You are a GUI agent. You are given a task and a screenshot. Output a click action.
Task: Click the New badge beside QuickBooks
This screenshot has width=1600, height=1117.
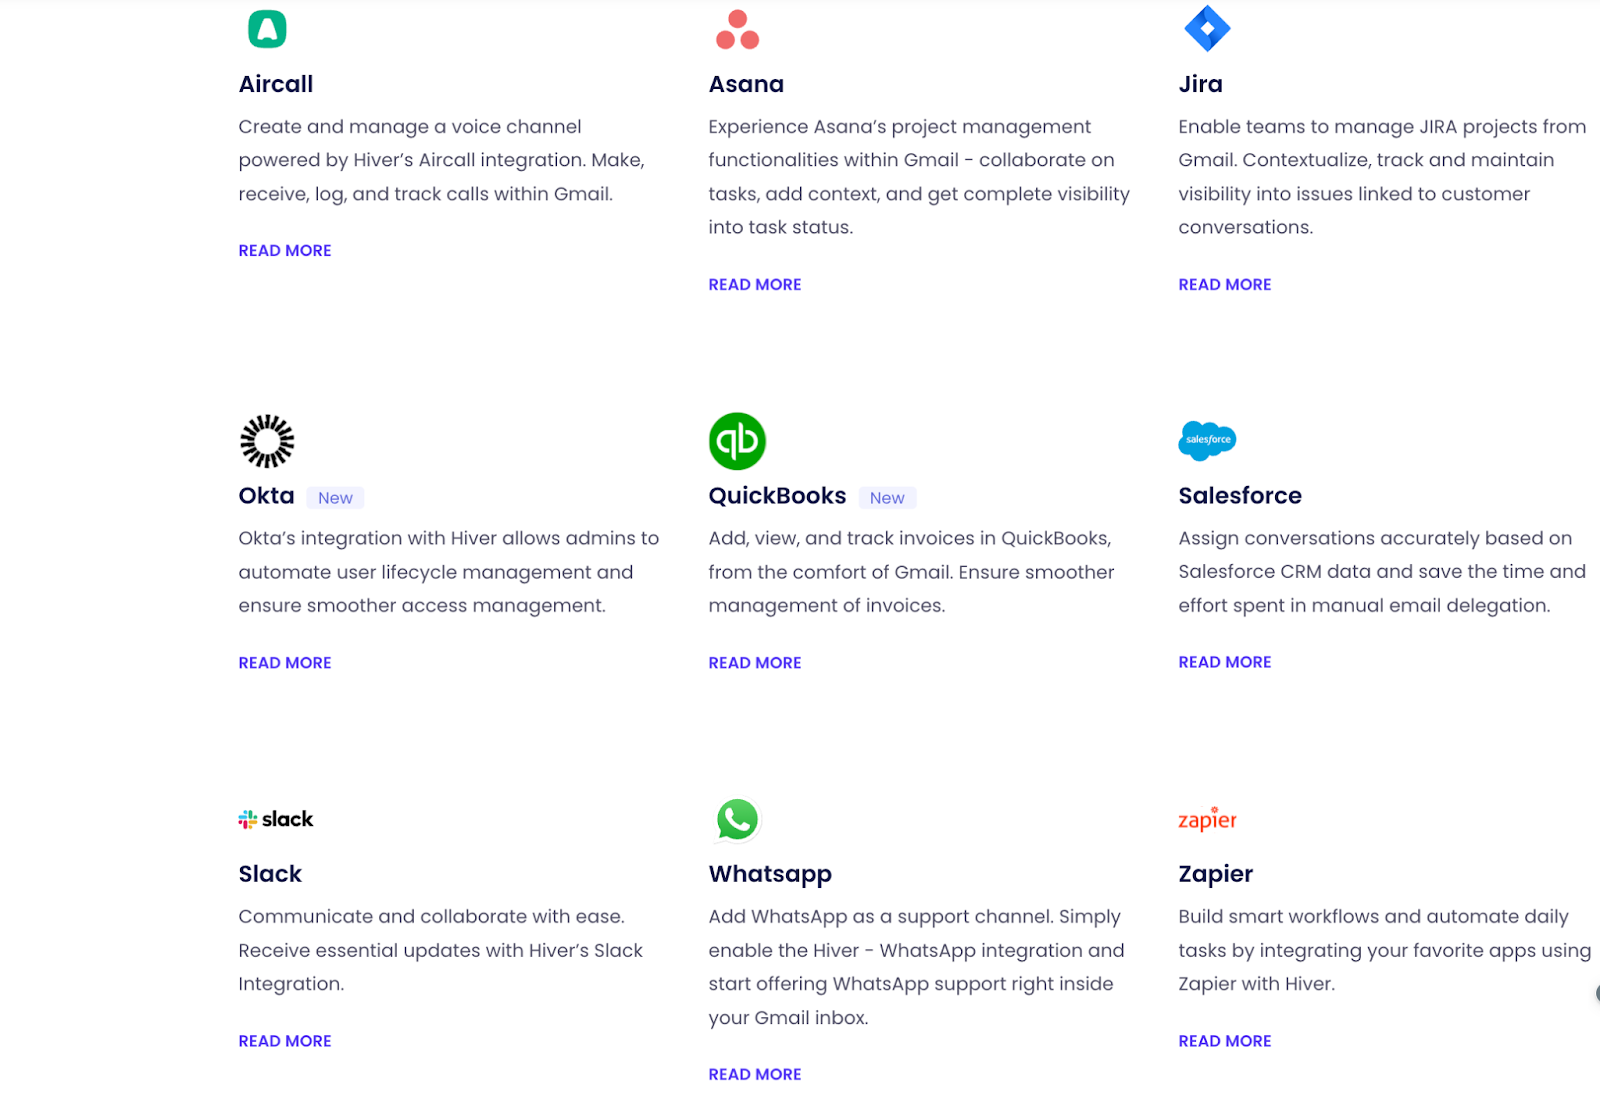pyautogui.click(x=887, y=498)
